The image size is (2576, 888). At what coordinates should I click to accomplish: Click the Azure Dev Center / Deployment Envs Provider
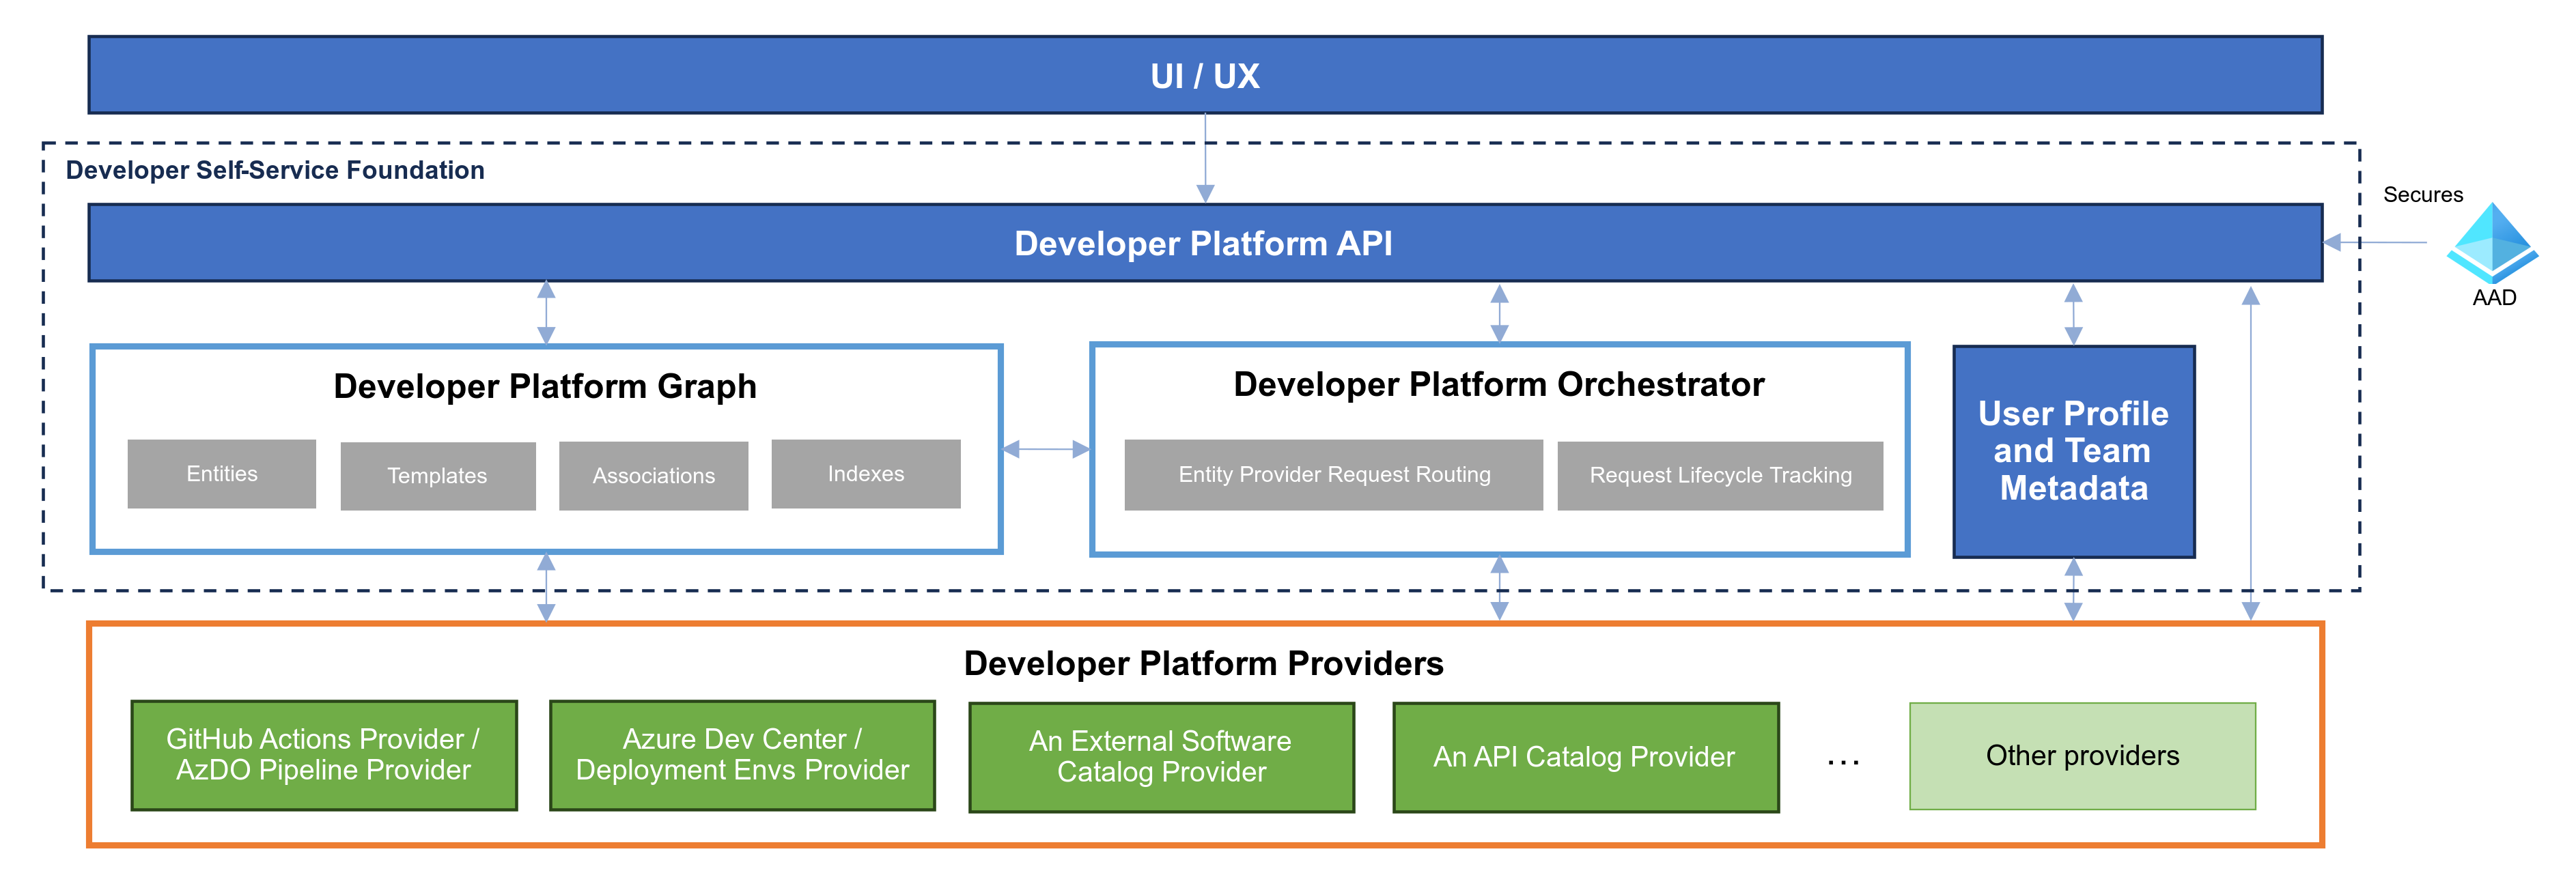pos(741,755)
